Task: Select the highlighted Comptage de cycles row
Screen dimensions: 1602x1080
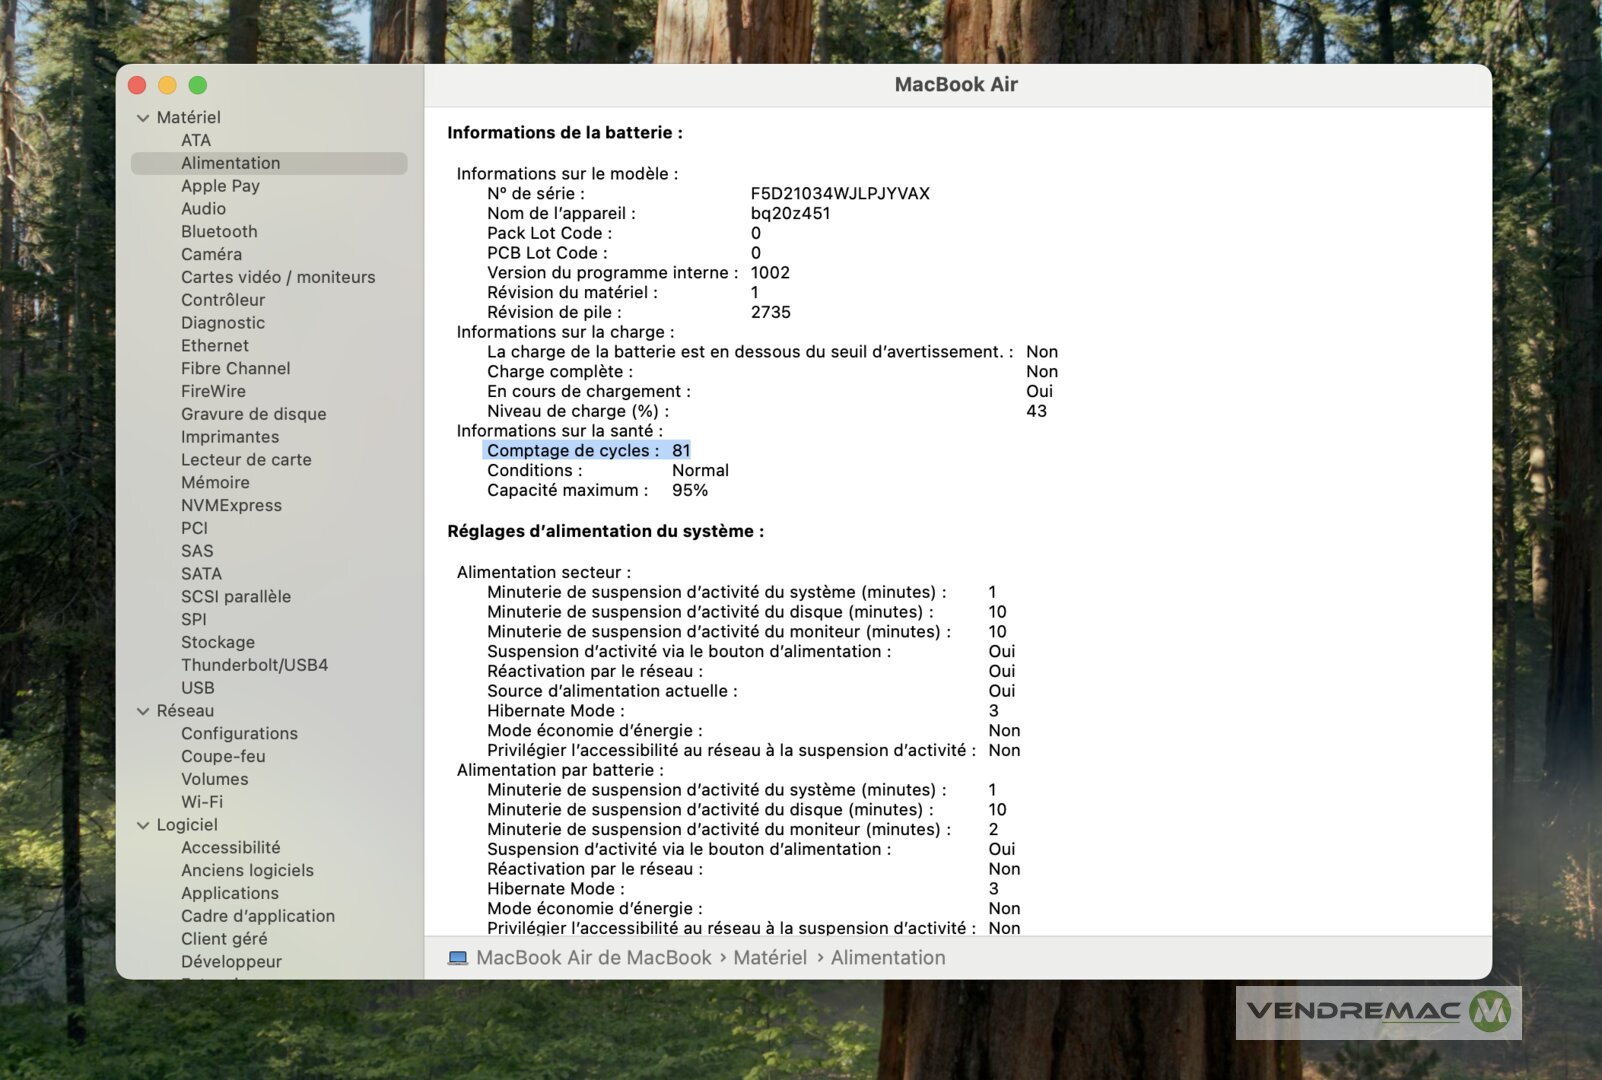Action: click(x=587, y=451)
